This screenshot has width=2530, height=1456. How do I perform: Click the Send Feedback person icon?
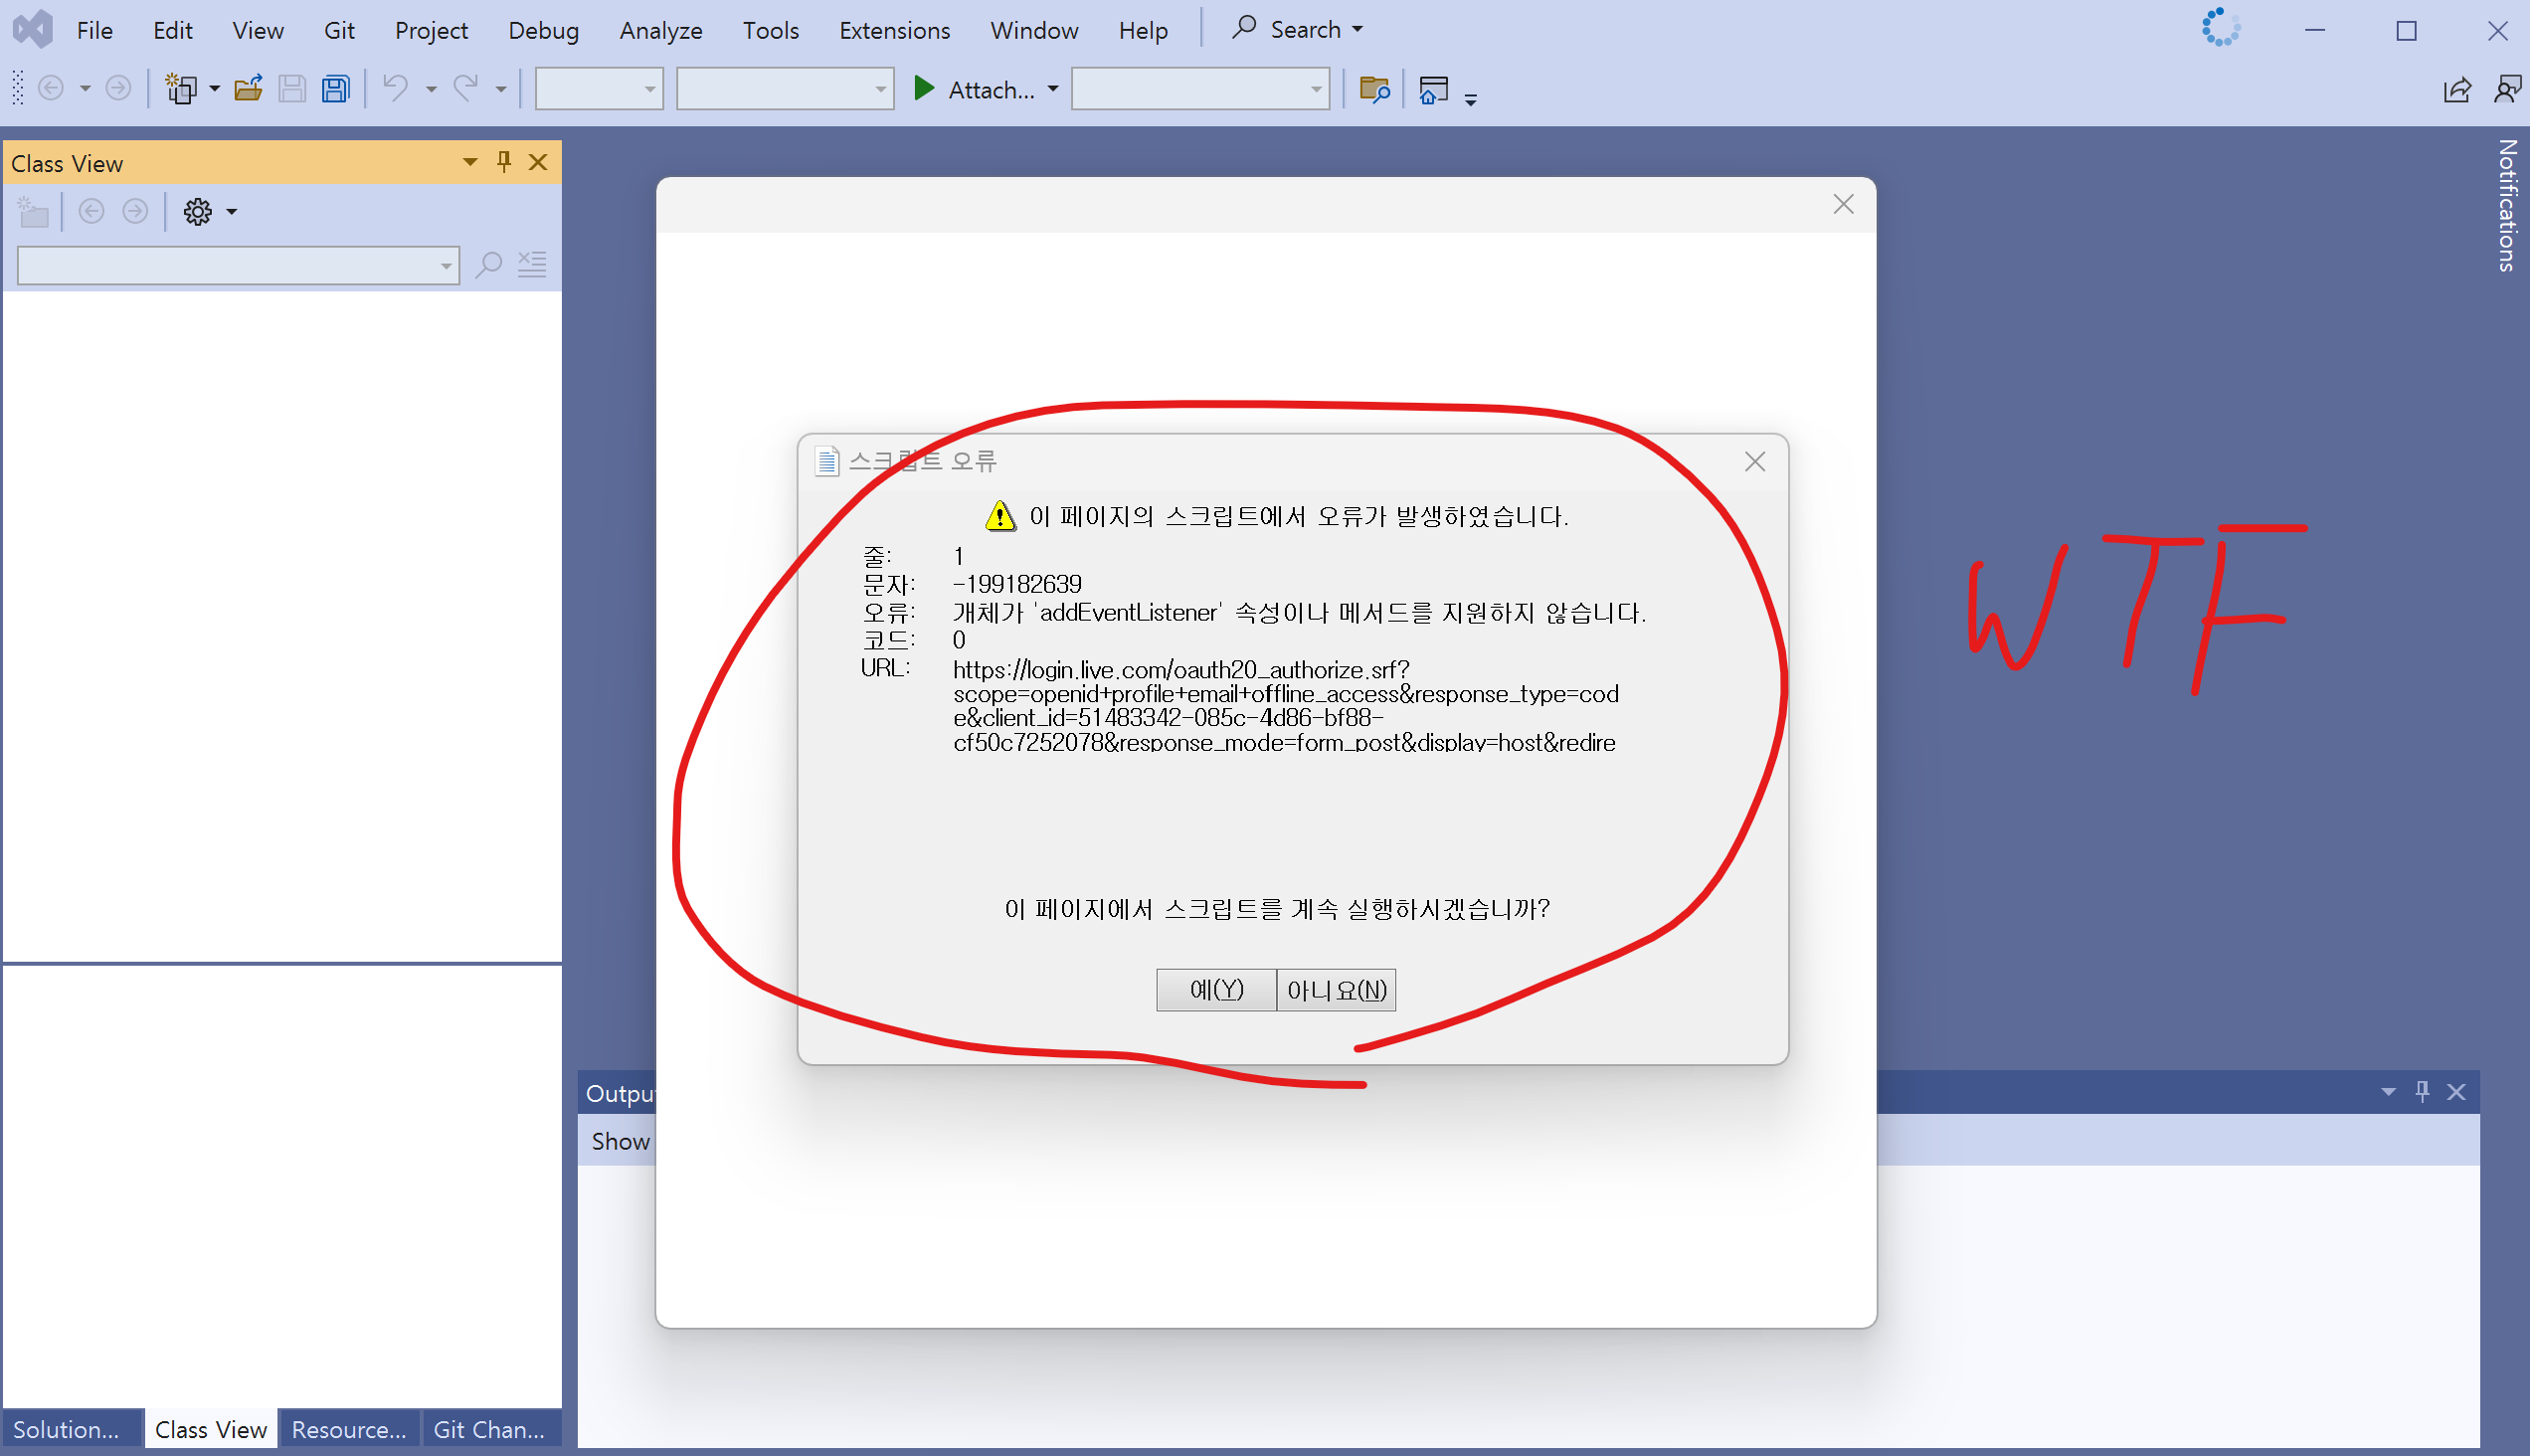(x=2507, y=90)
